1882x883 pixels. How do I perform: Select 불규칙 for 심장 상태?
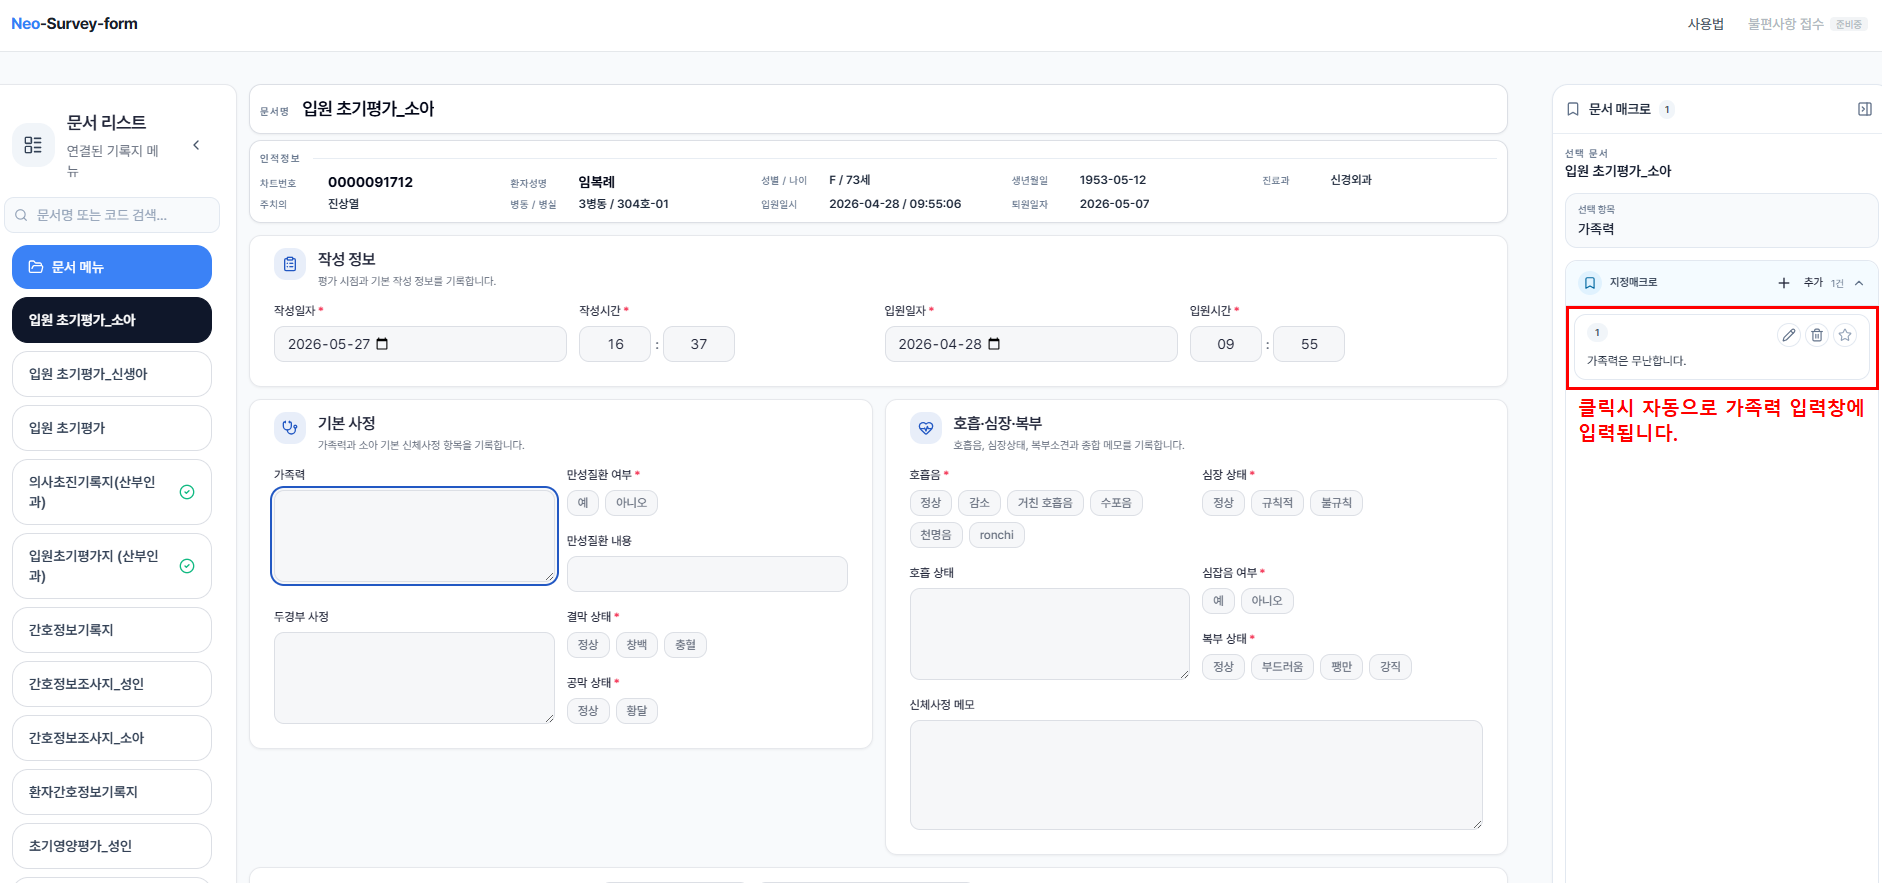[1337, 503]
